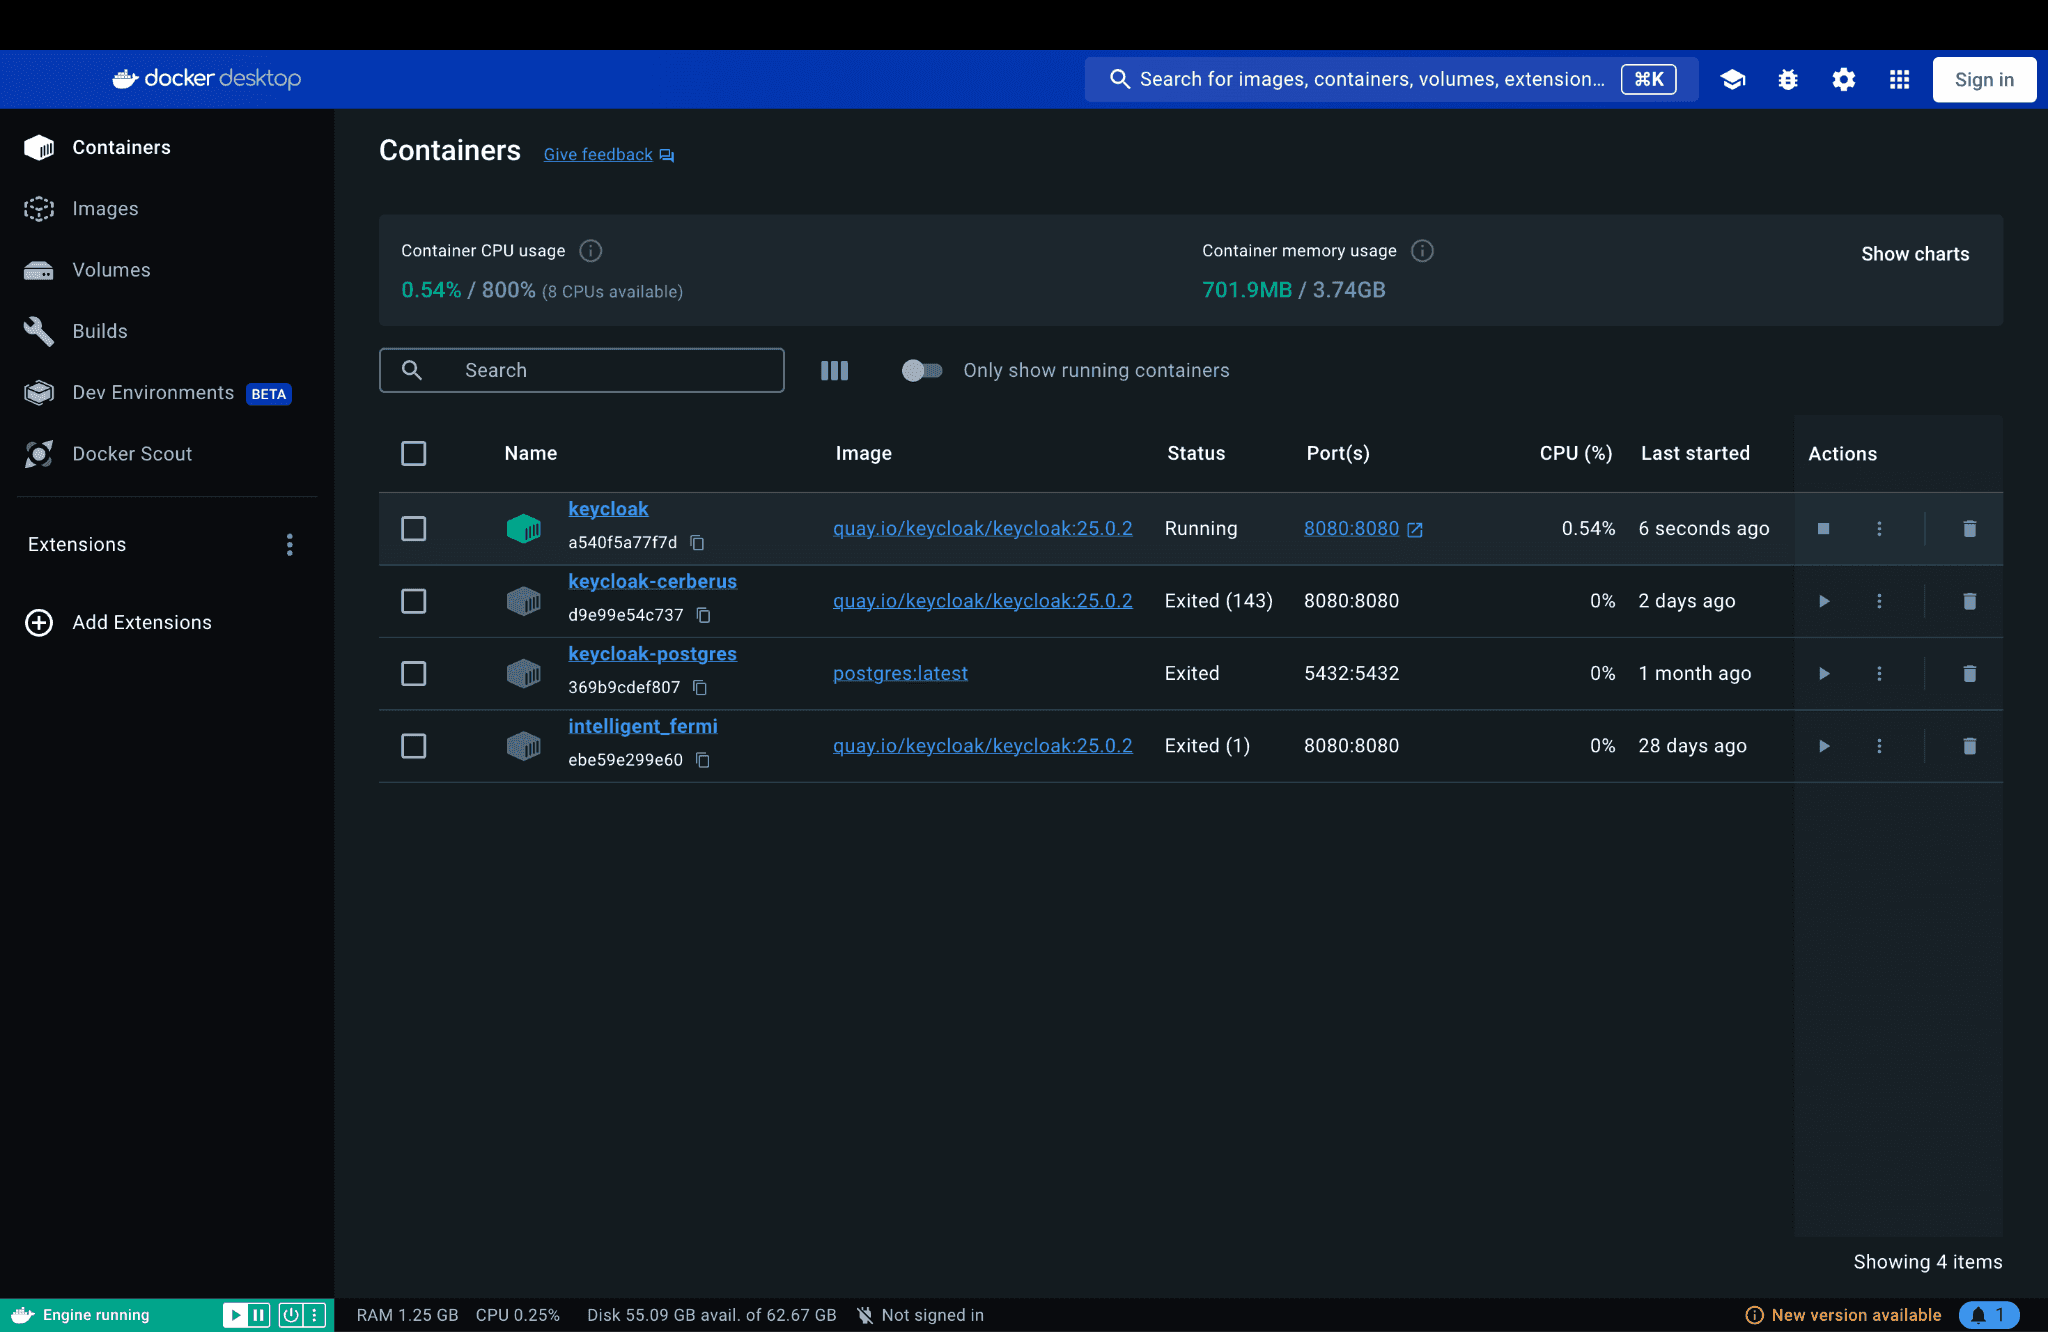Image resolution: width=2048 pixels, height=1332 pixels.
Task: Open the apps grid menu in header
Action: pos(1899,80)
